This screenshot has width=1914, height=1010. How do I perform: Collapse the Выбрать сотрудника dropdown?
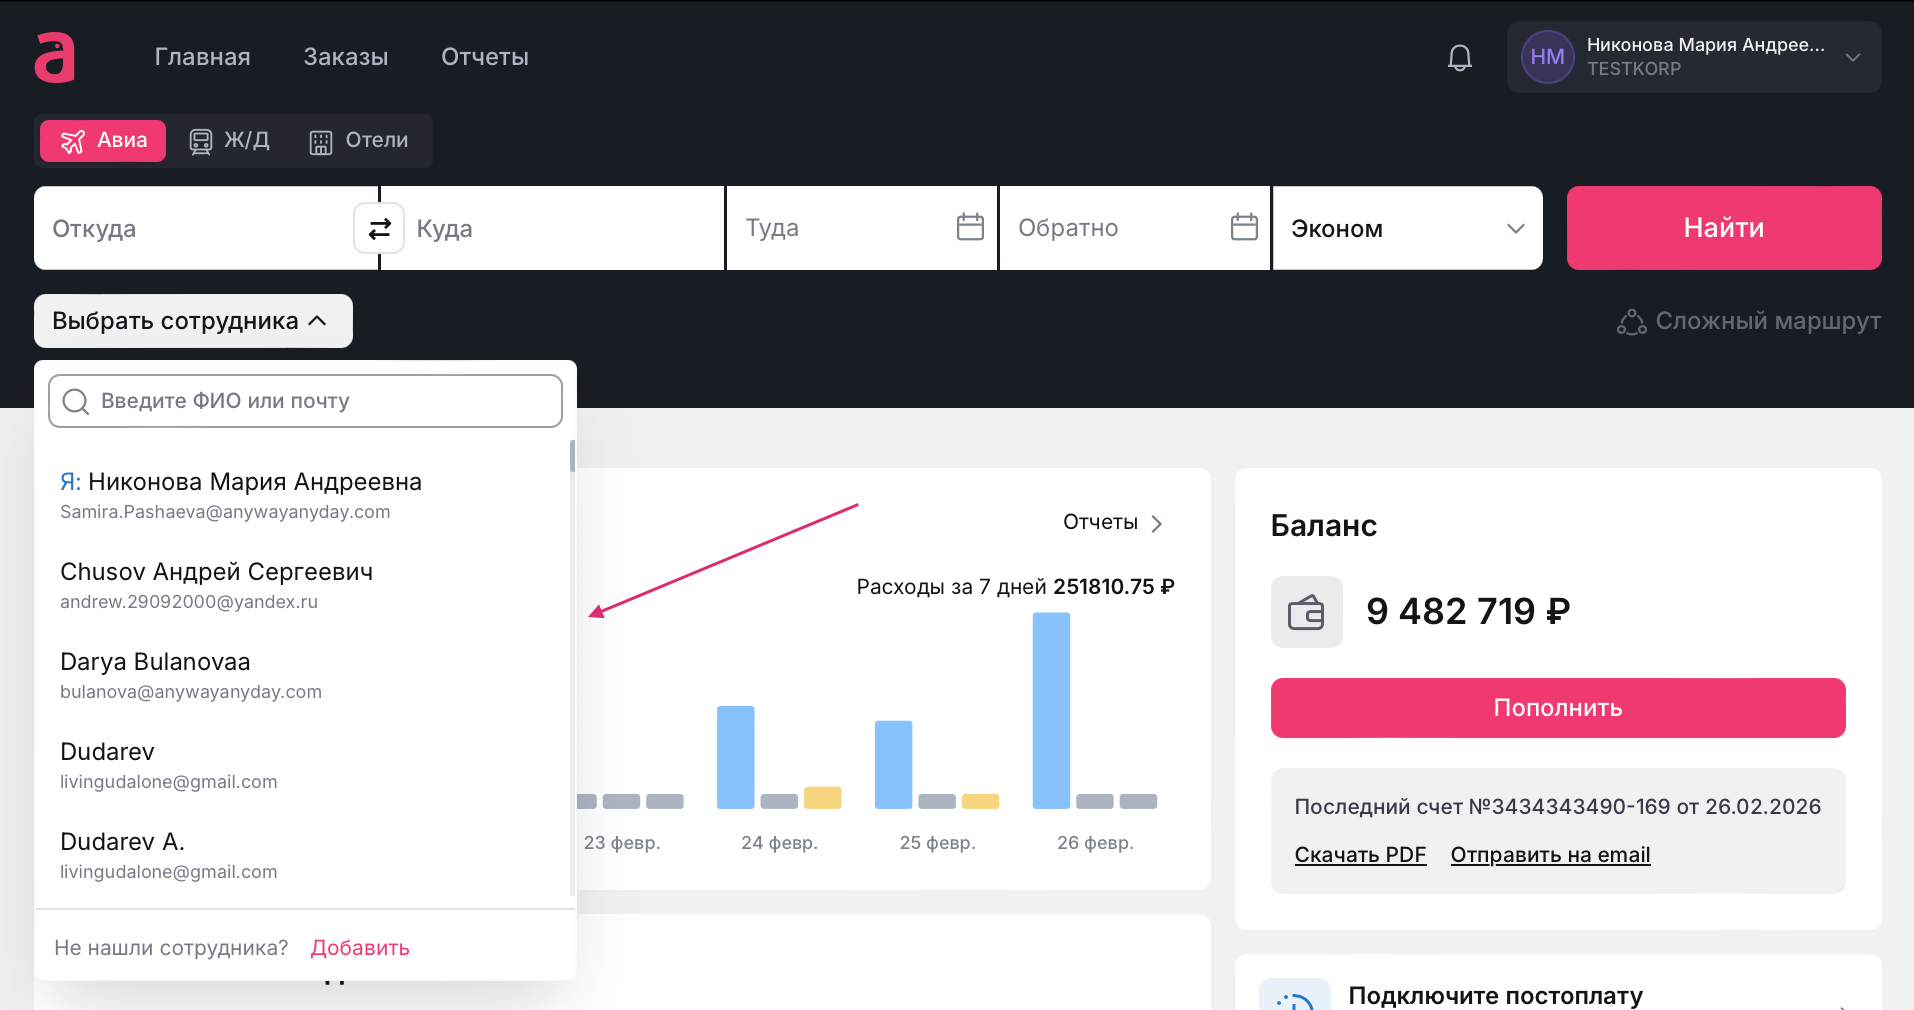pos(193,321)
